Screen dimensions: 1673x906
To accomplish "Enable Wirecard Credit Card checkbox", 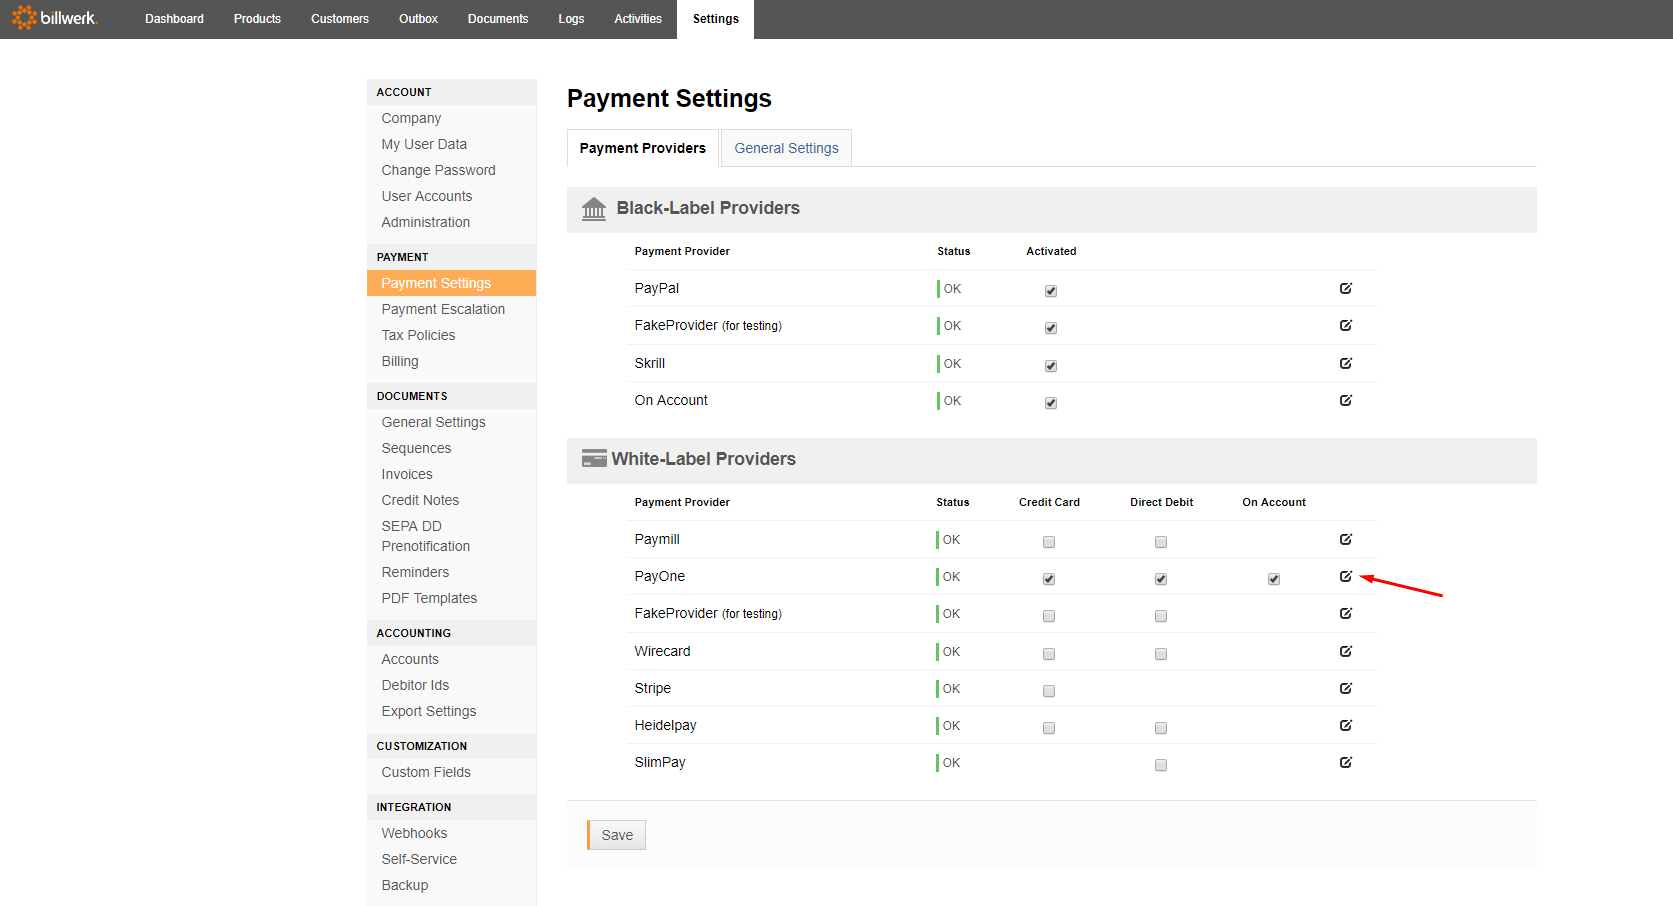I will 1049,654.
